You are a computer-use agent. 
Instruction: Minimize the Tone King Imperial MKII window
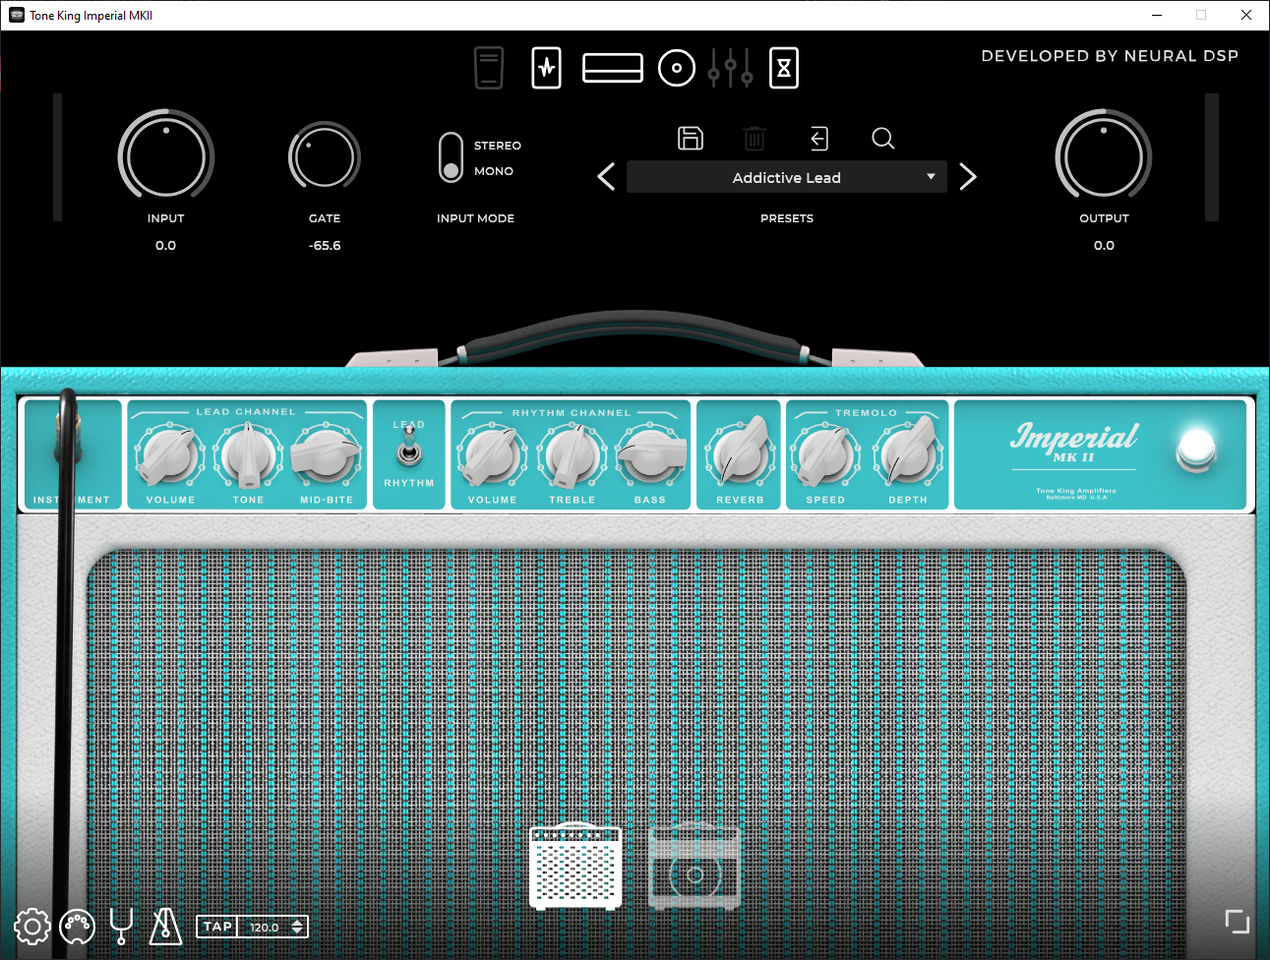click(1157, 15)
